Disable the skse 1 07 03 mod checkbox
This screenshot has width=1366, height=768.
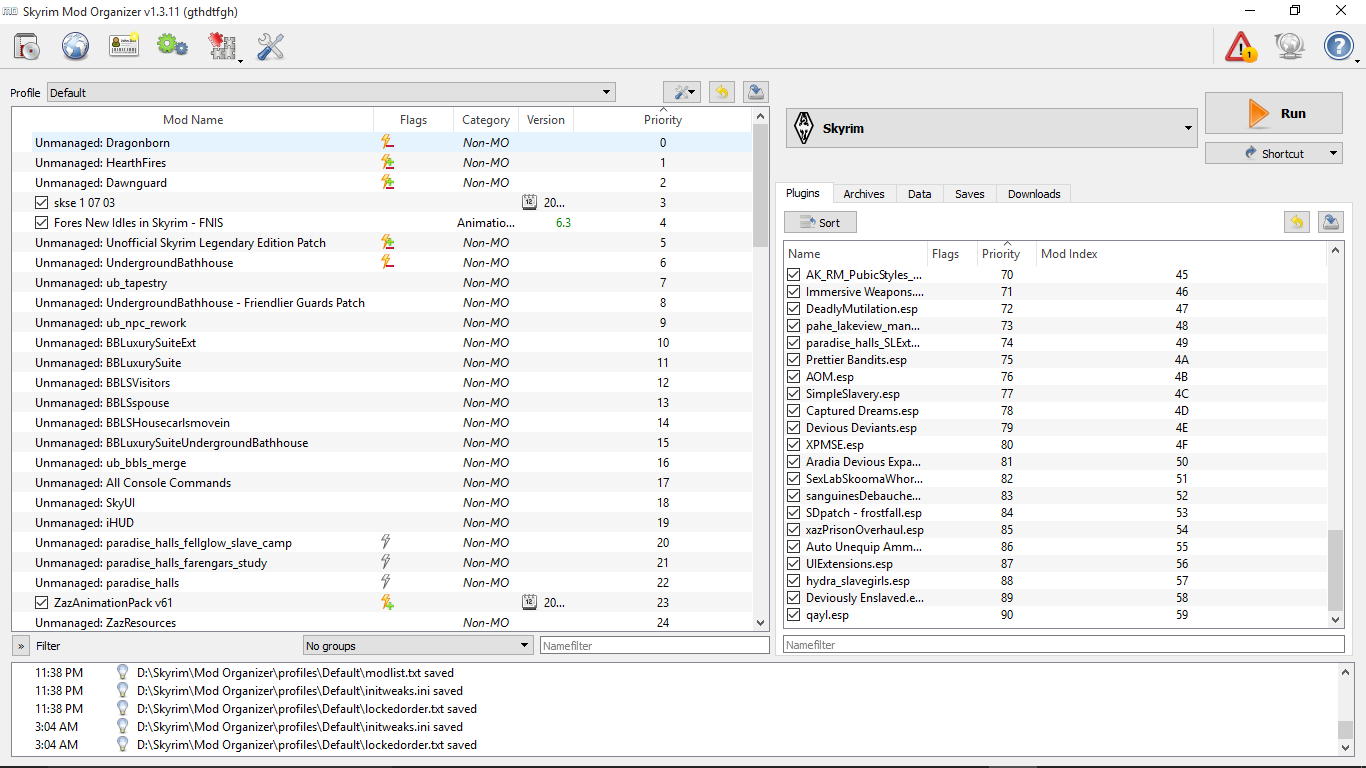click(x=41, y=203)
